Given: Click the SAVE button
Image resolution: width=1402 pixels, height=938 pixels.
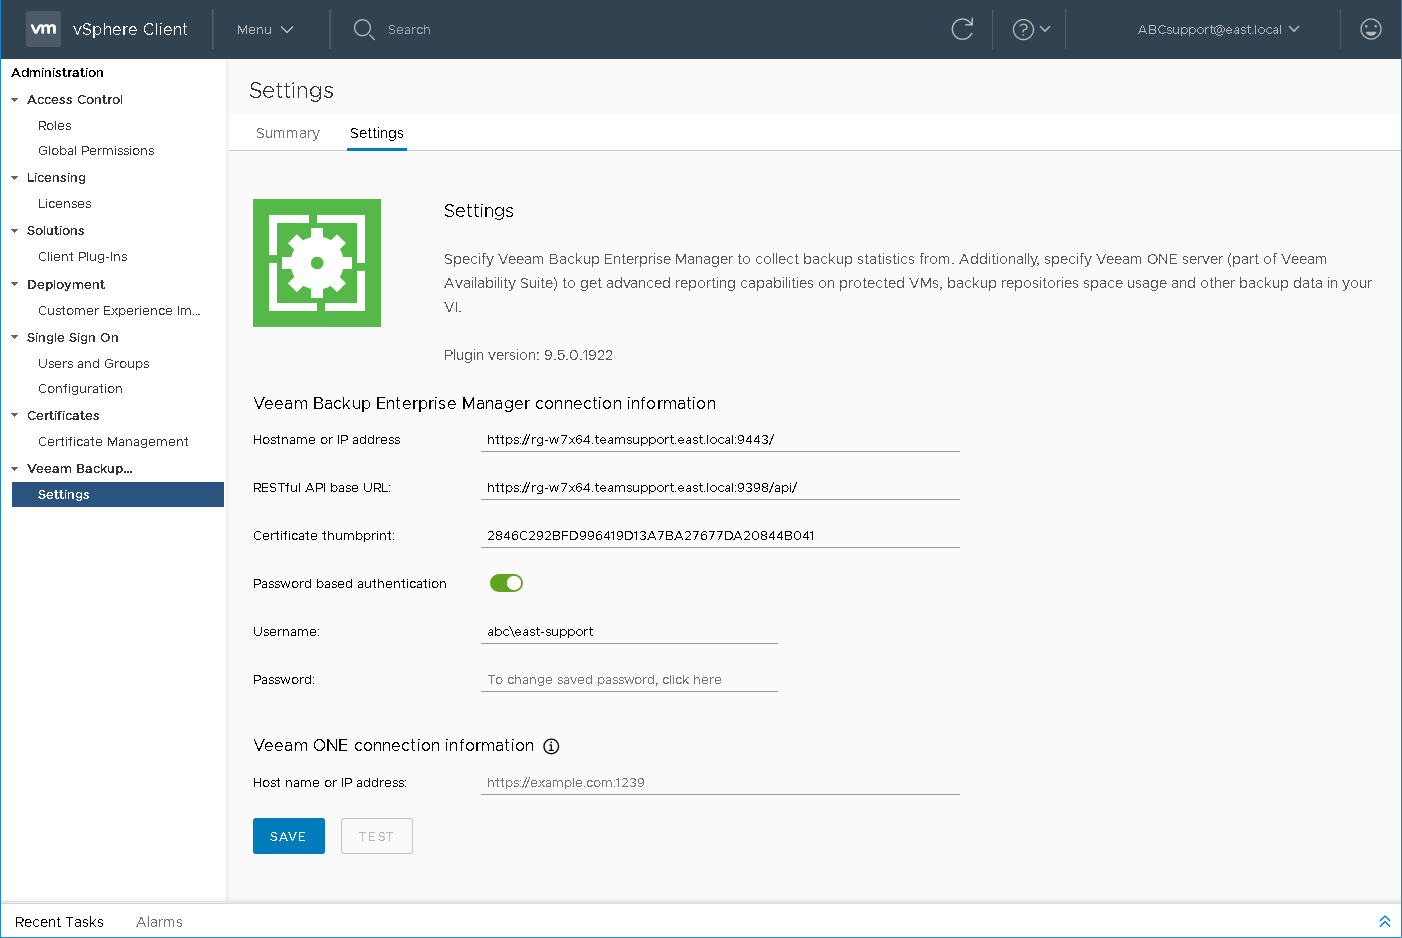Looking at the screenshot, I should (289, 836).
